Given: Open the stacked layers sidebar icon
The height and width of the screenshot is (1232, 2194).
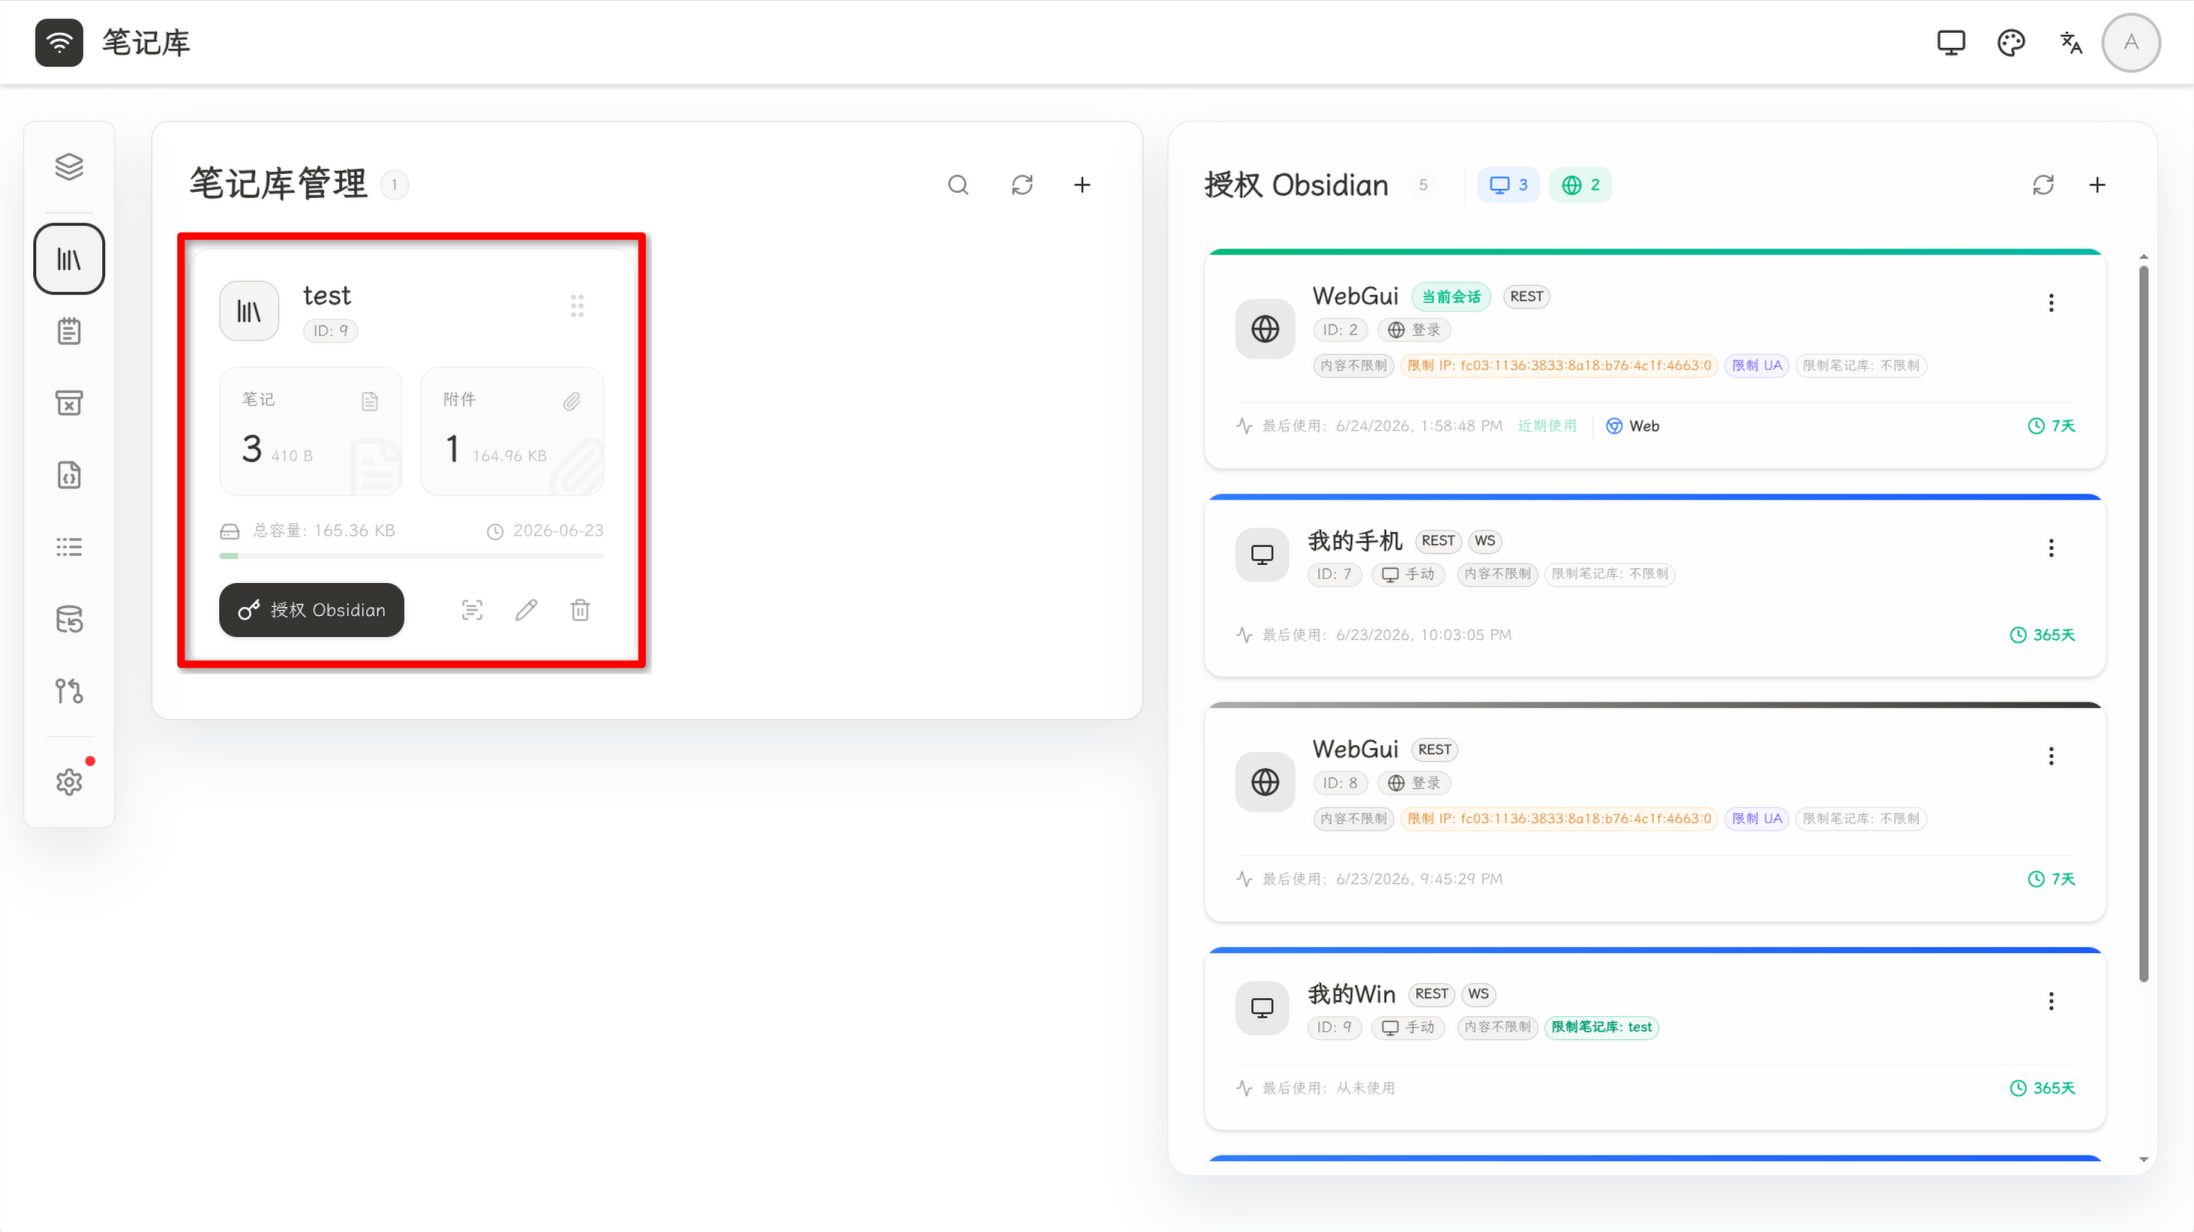Looking at the screenshot, I should point(69,166).
